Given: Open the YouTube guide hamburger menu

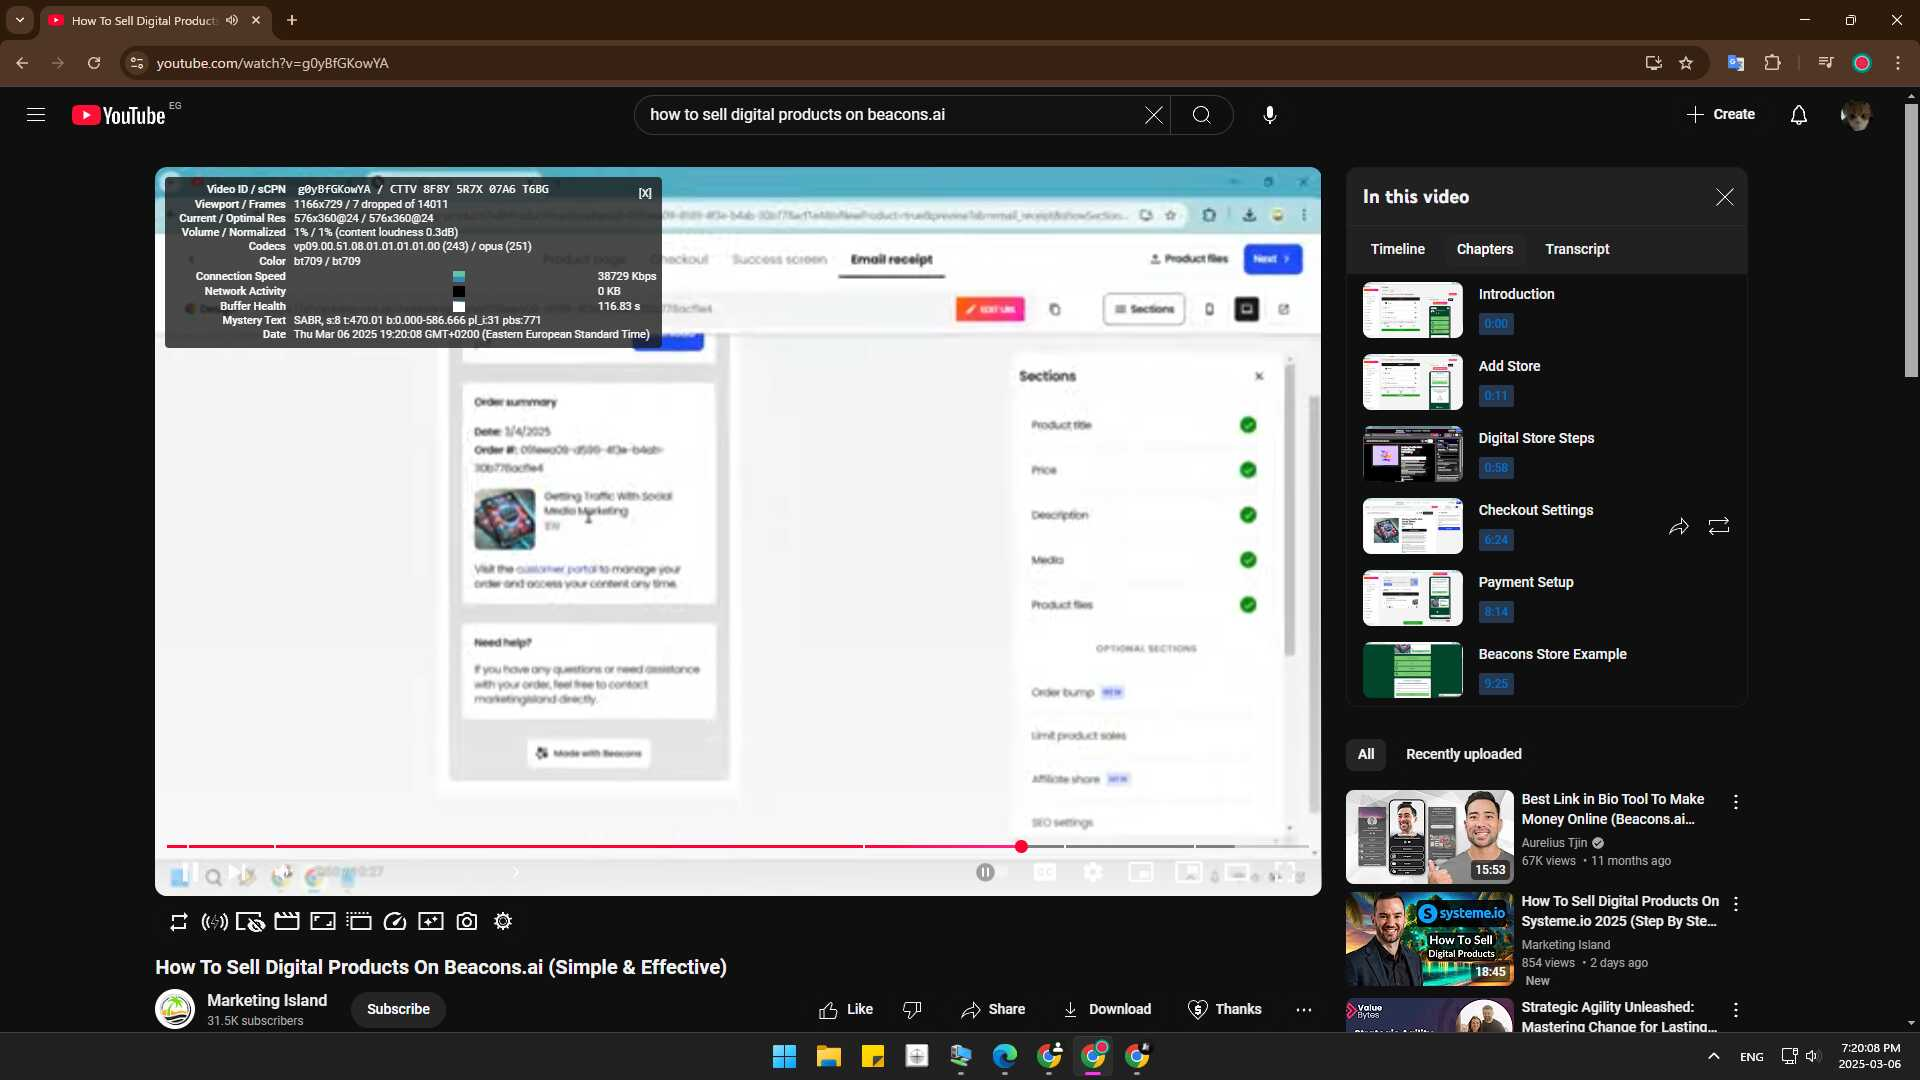Looking at the screenshot, I should tap(36, 115).
